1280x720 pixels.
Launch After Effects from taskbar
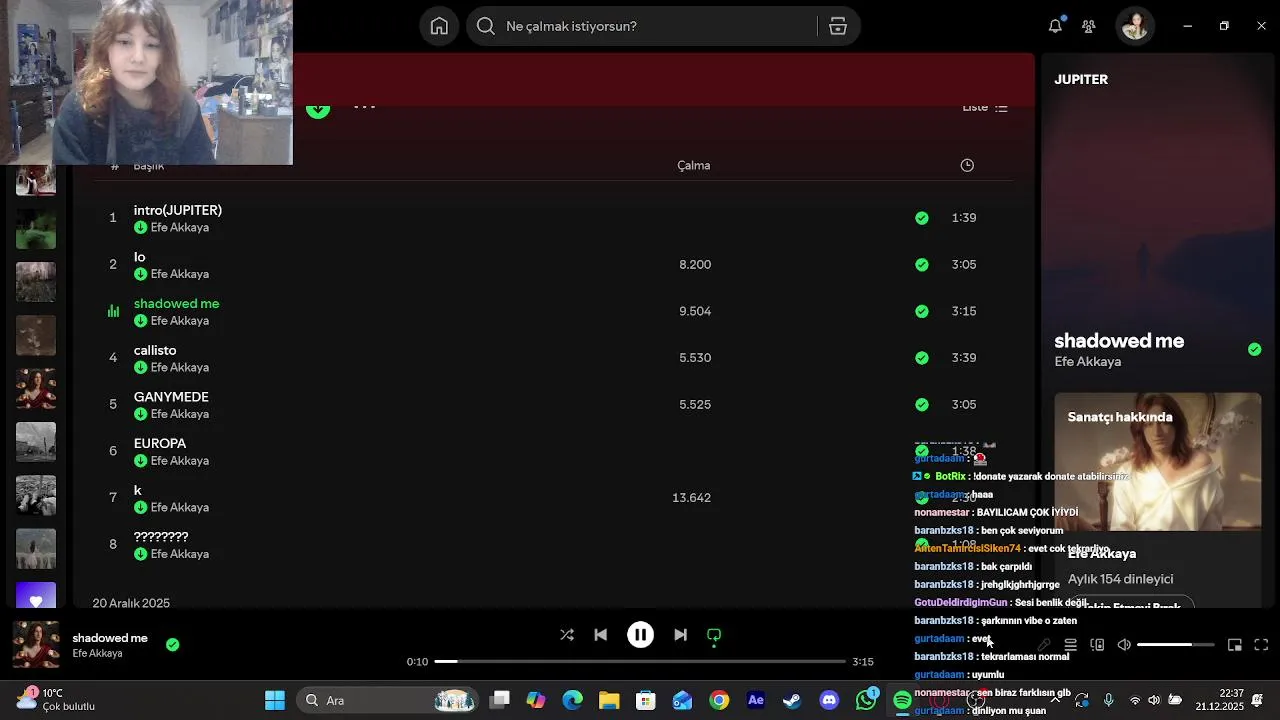(756, 700)
